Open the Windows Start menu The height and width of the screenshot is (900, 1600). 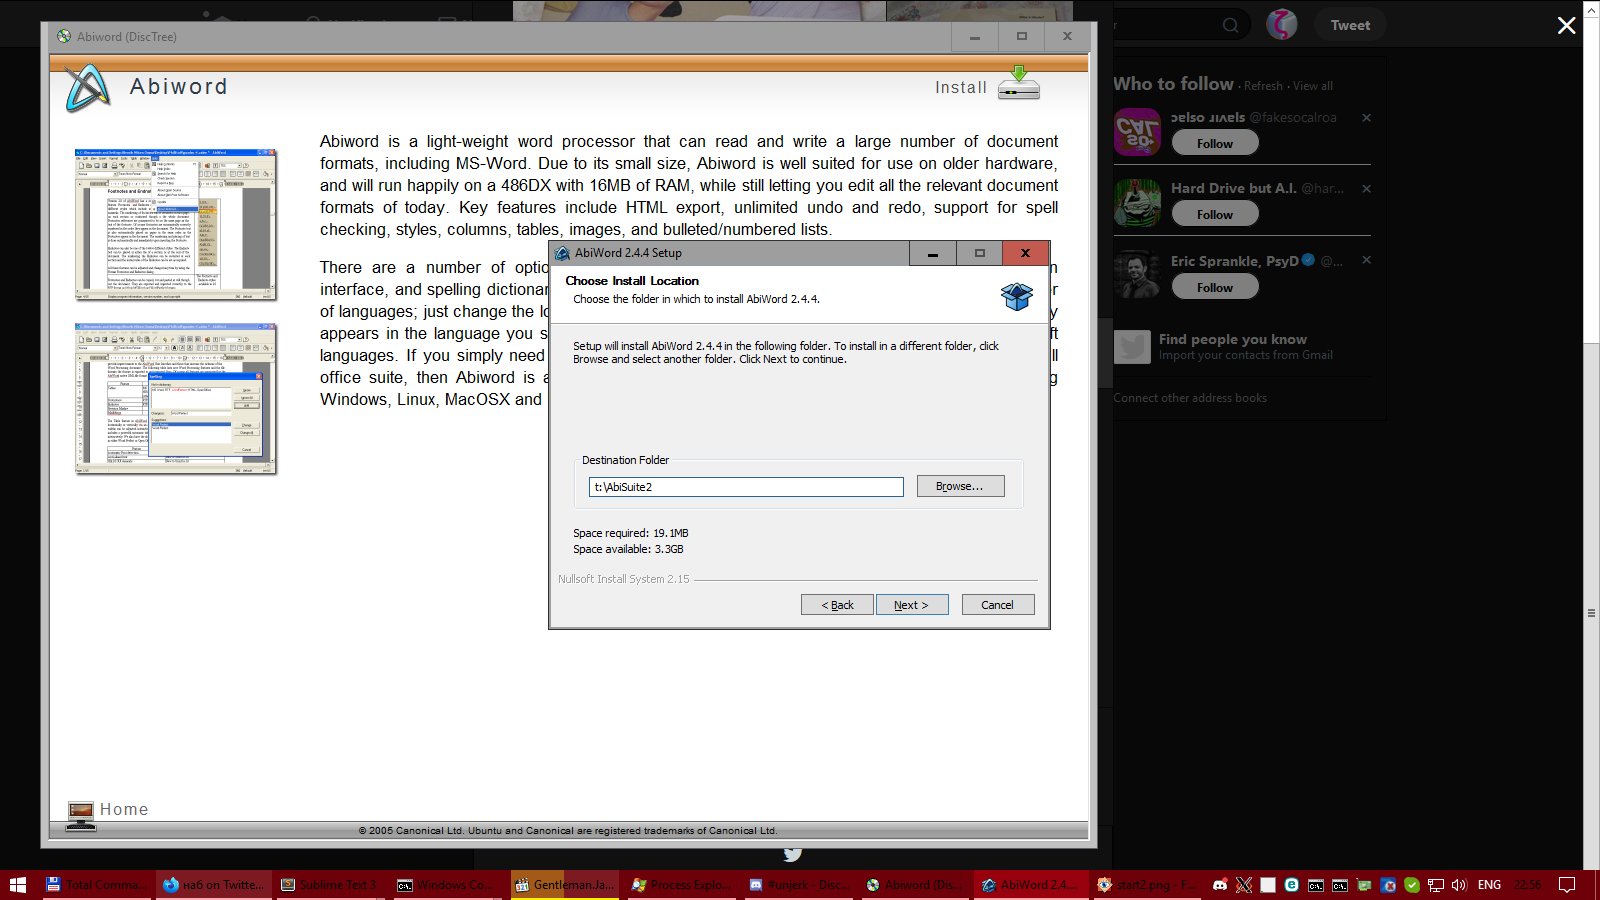[x=17, y=885]
